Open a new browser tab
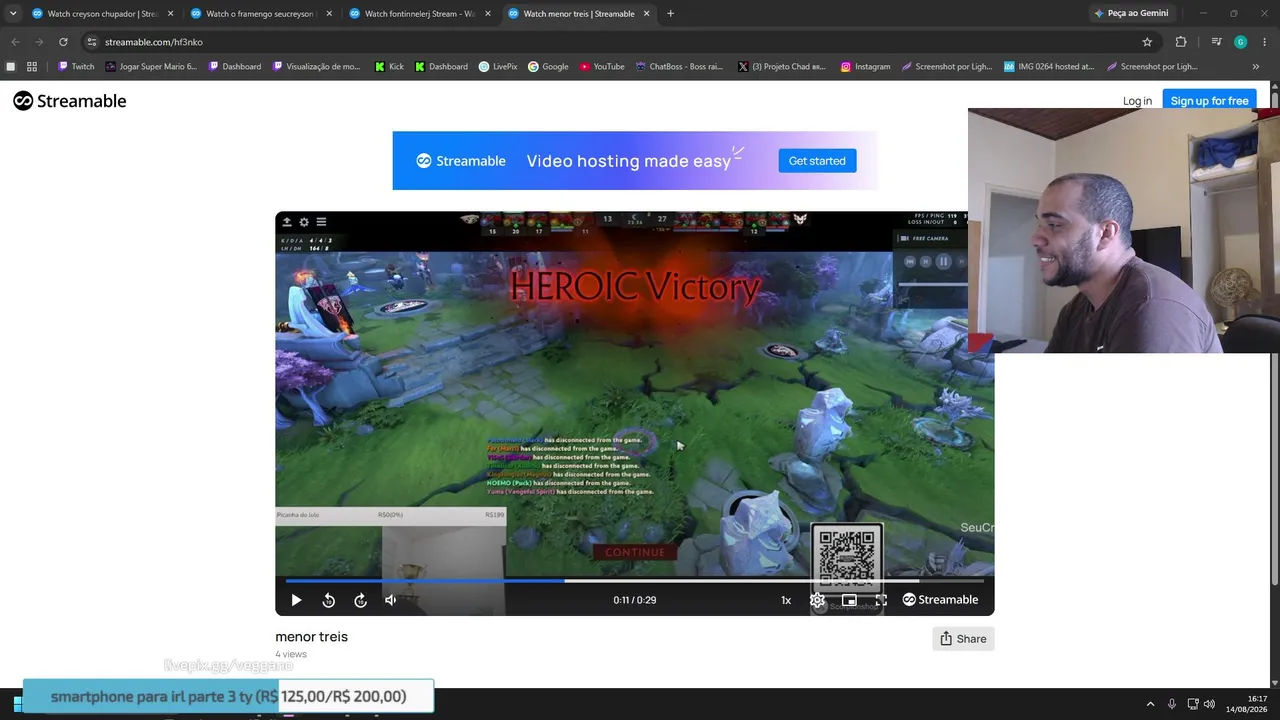This screenshot has height=720, width=1280. tap(670, 14)
